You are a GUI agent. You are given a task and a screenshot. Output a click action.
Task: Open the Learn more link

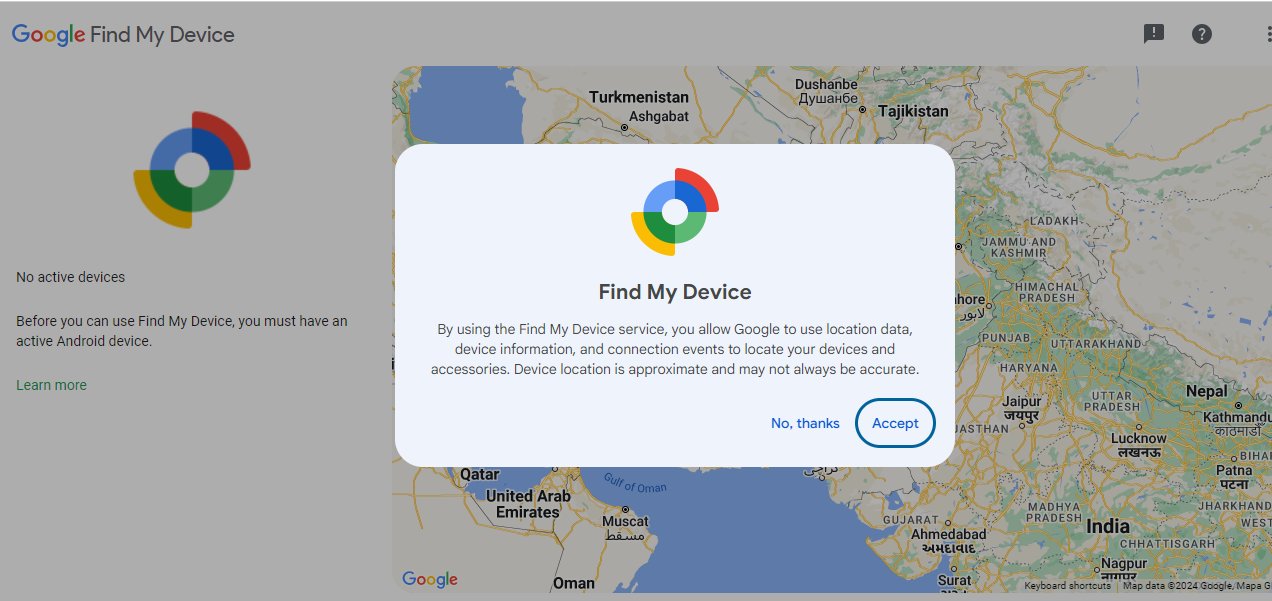point(51,384)
